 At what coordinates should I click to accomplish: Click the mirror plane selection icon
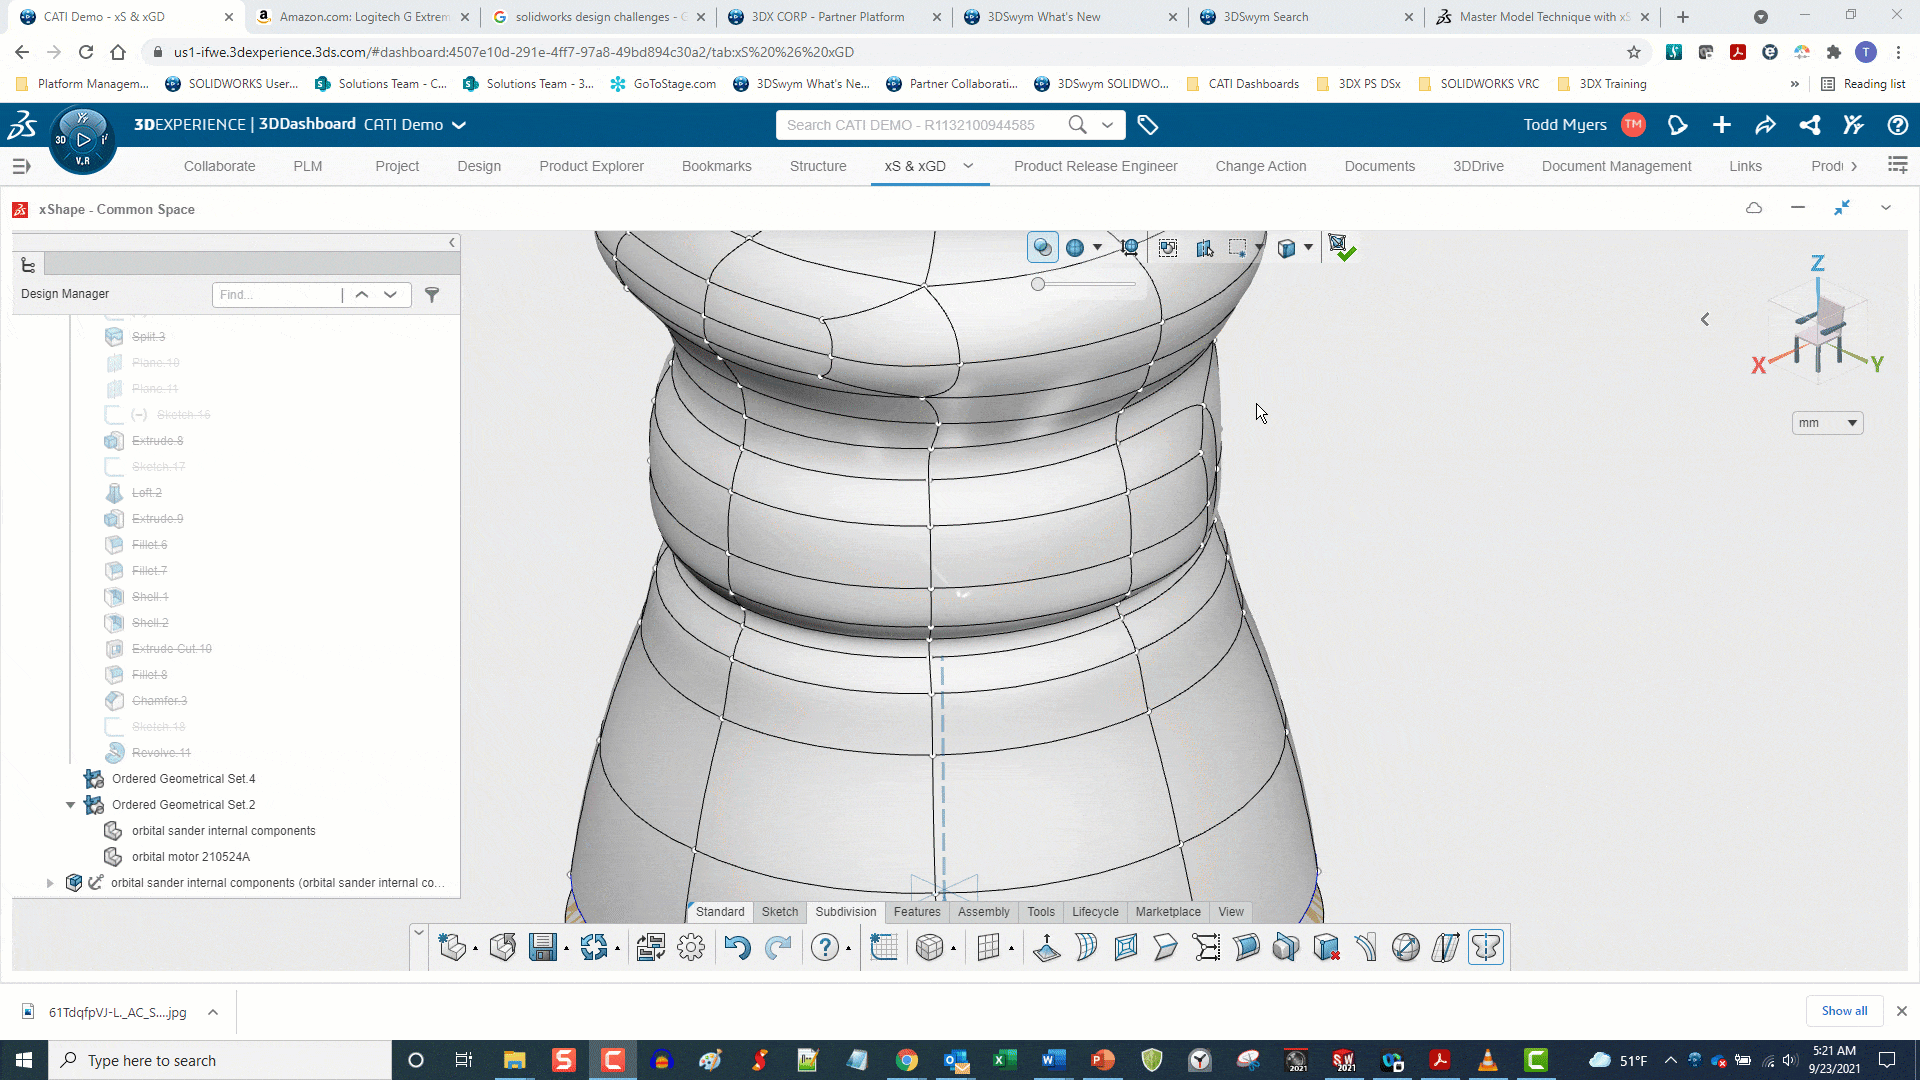tap(1206, 248)
